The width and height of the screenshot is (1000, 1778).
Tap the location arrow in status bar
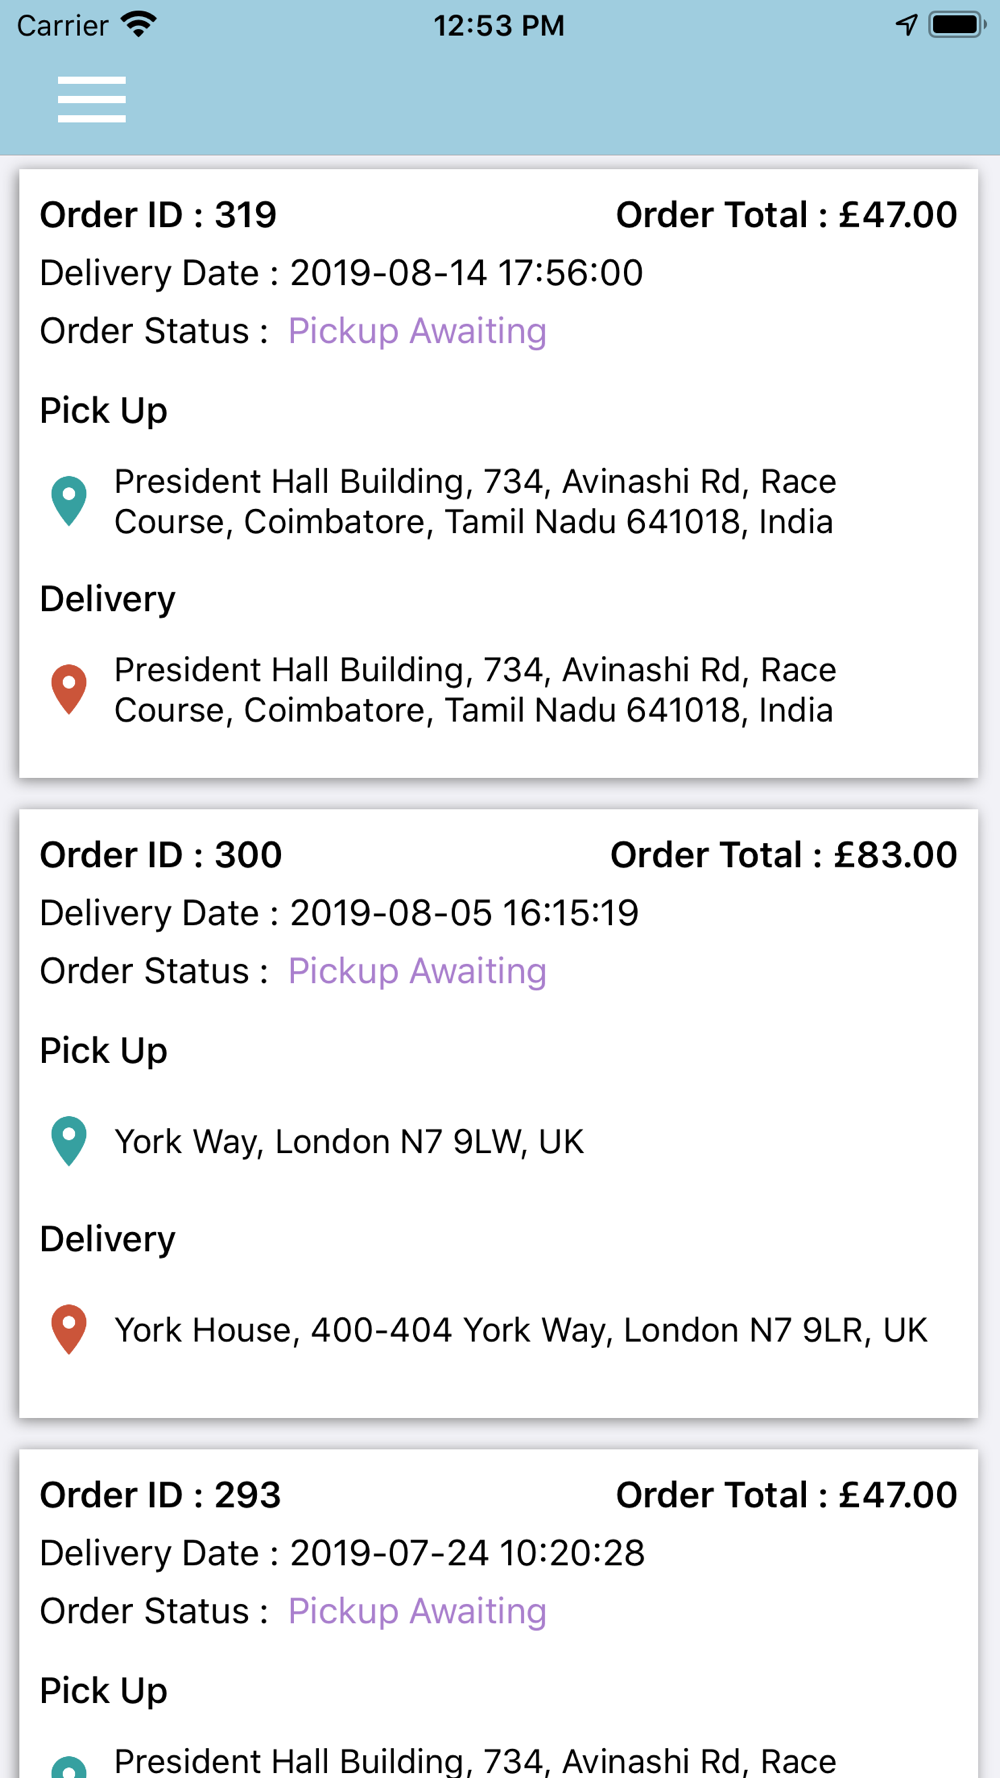(906, 25)
